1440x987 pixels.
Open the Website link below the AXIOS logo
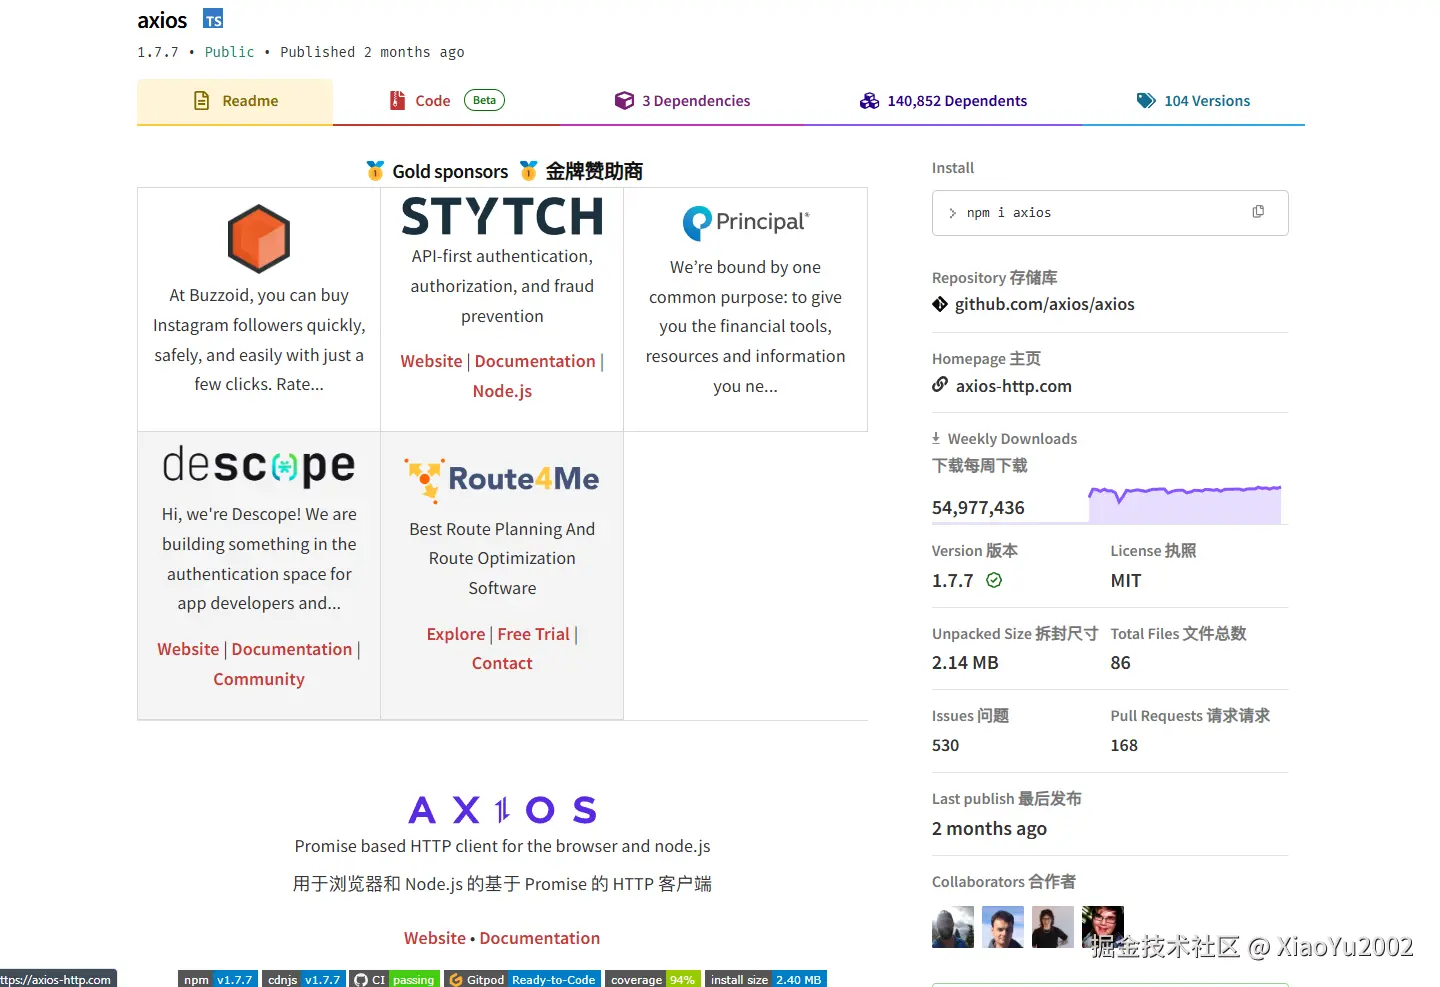435,938
